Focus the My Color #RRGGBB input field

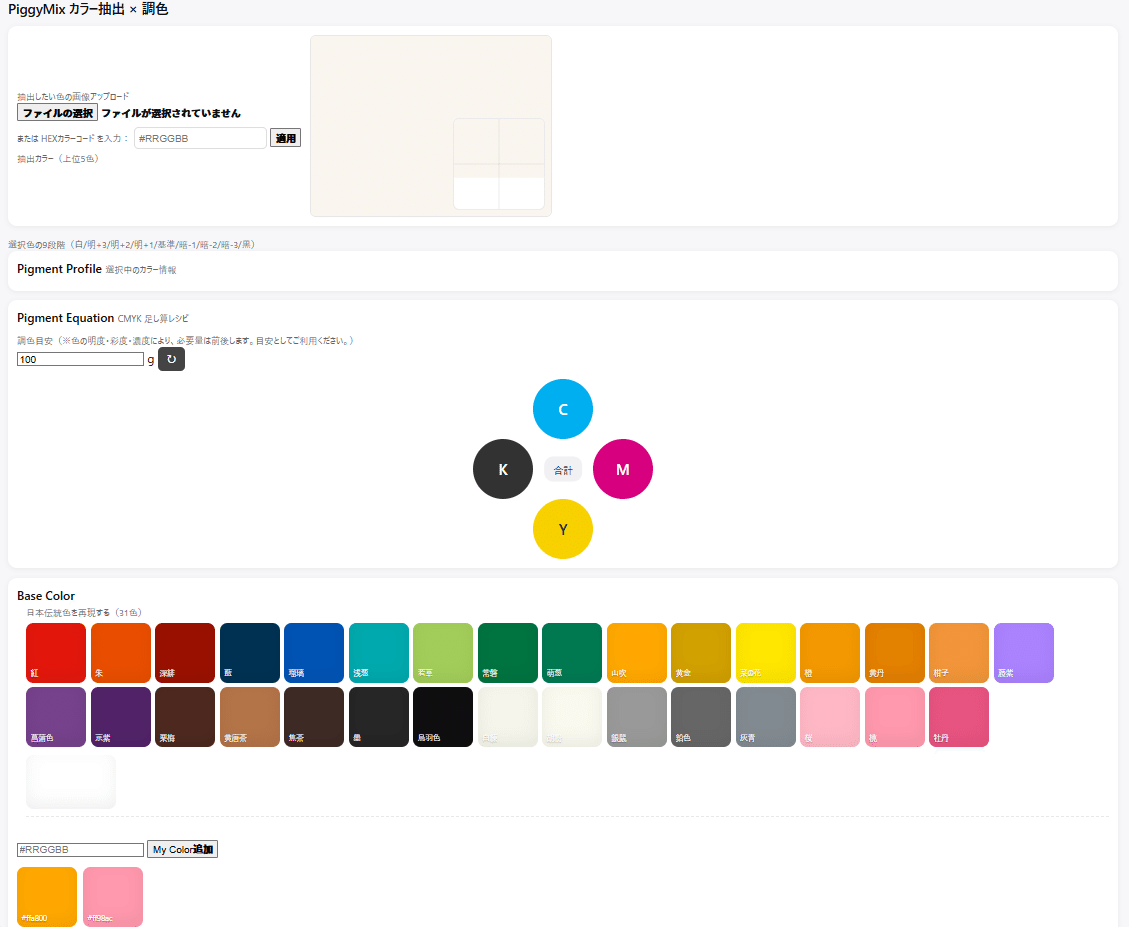pyautogui.click(x=81, y=850)
